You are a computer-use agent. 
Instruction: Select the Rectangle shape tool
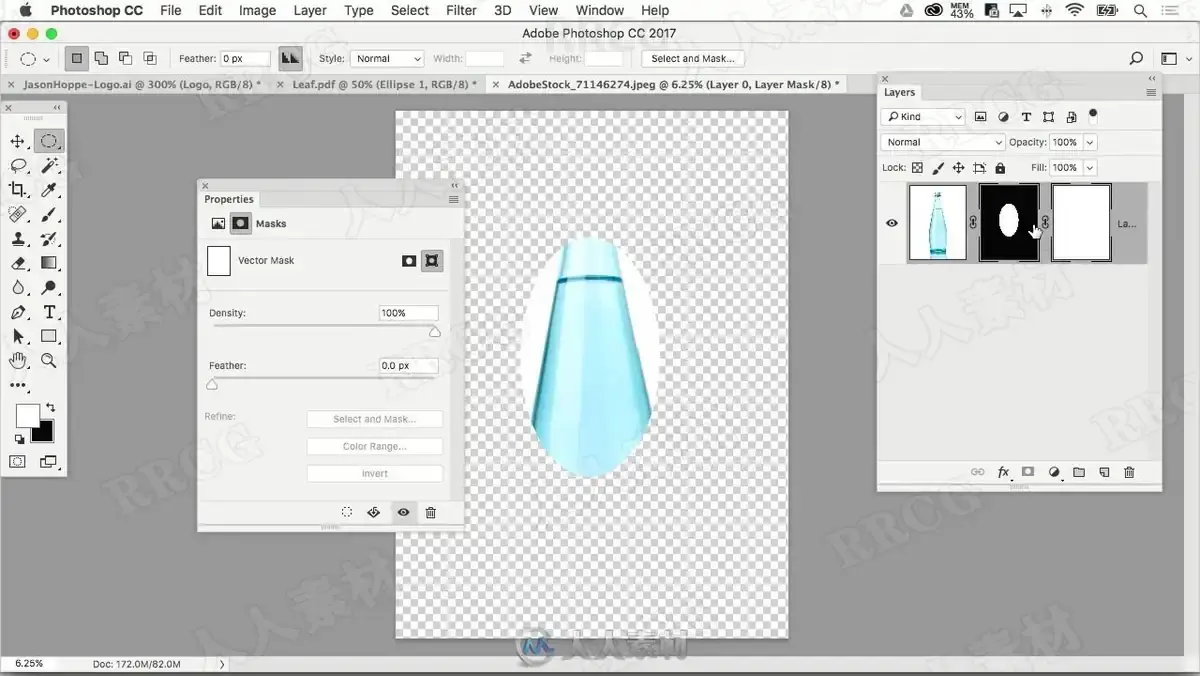pyautogui.click(x=48, y=336)
